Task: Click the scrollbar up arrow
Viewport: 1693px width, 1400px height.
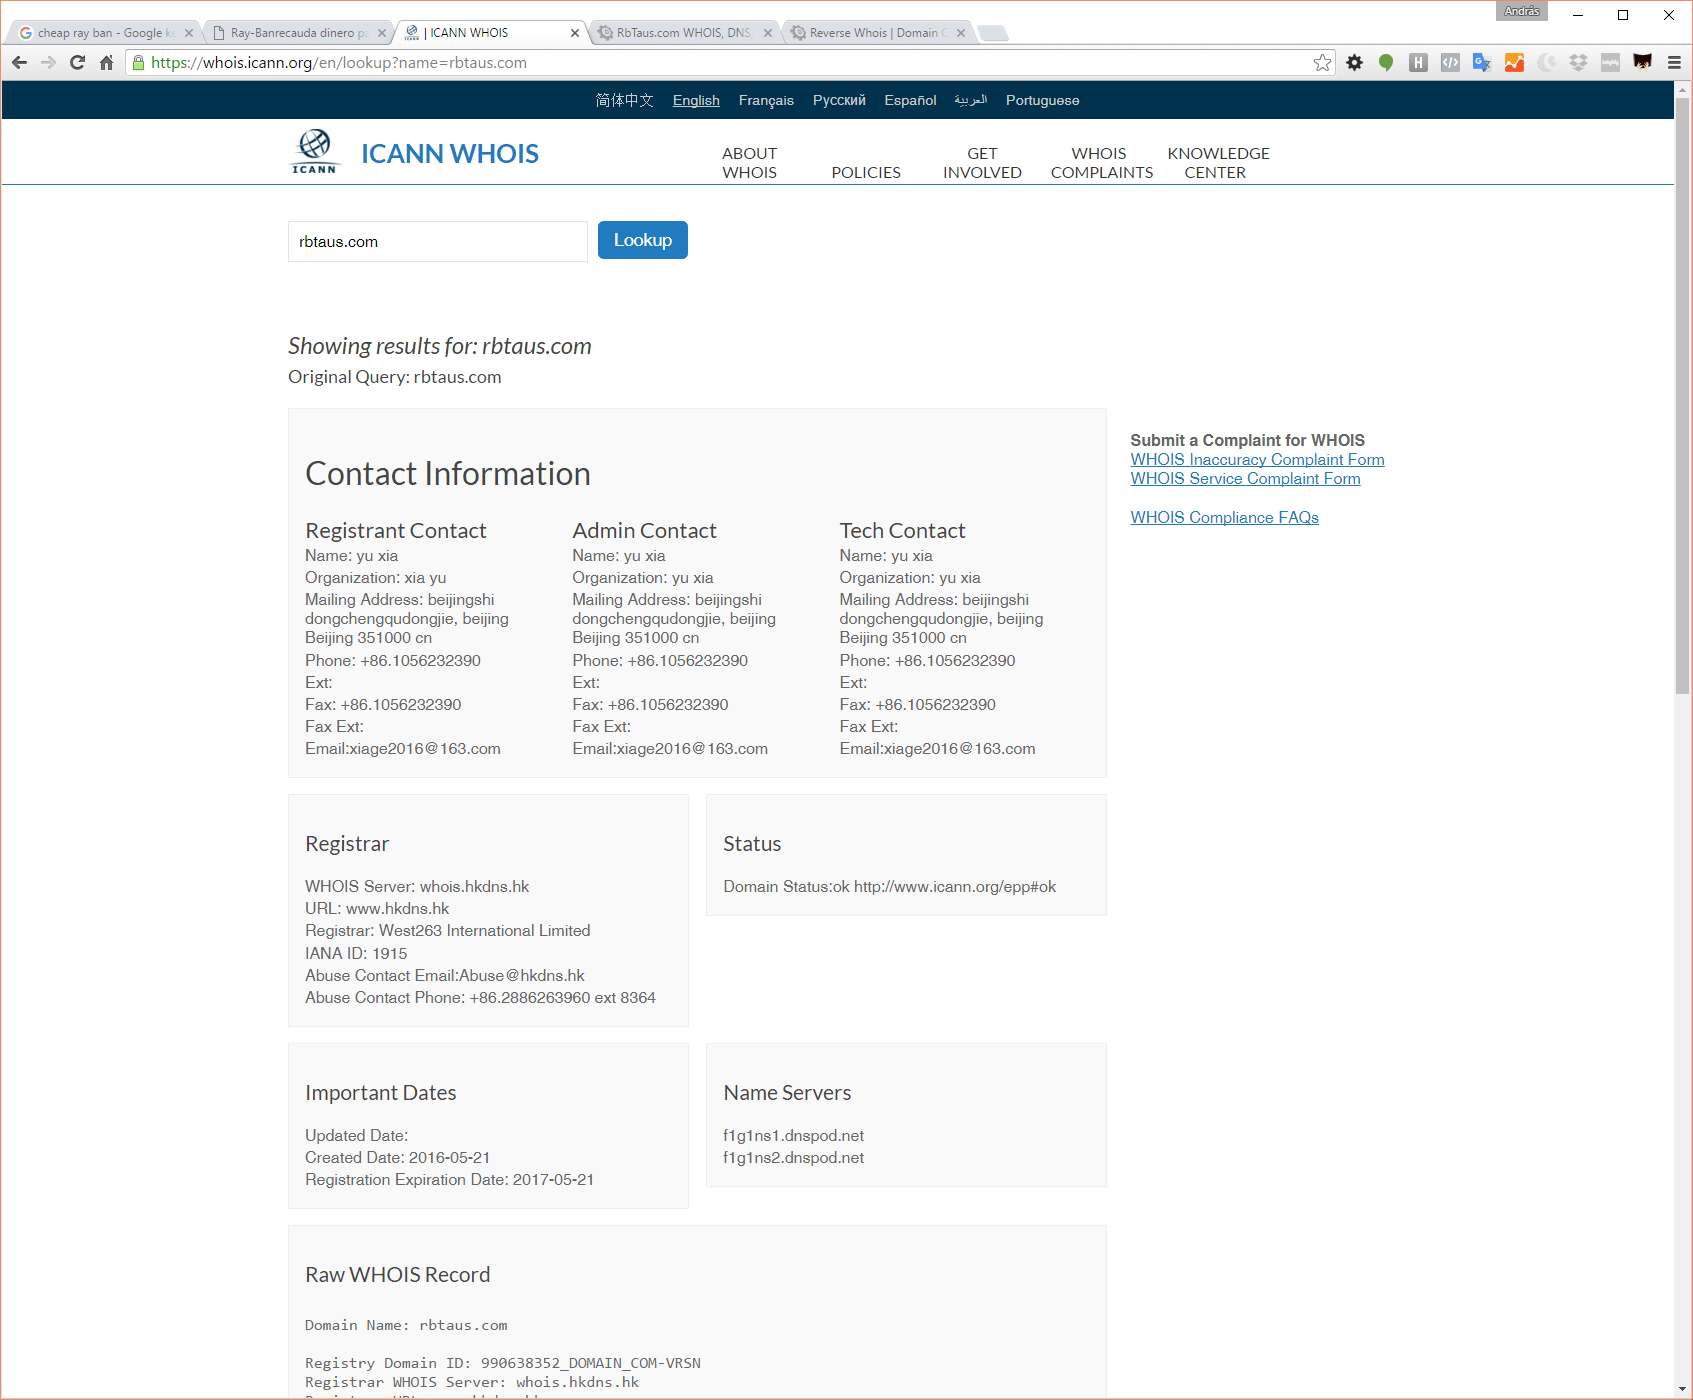Action: (x=1683, y=90)
